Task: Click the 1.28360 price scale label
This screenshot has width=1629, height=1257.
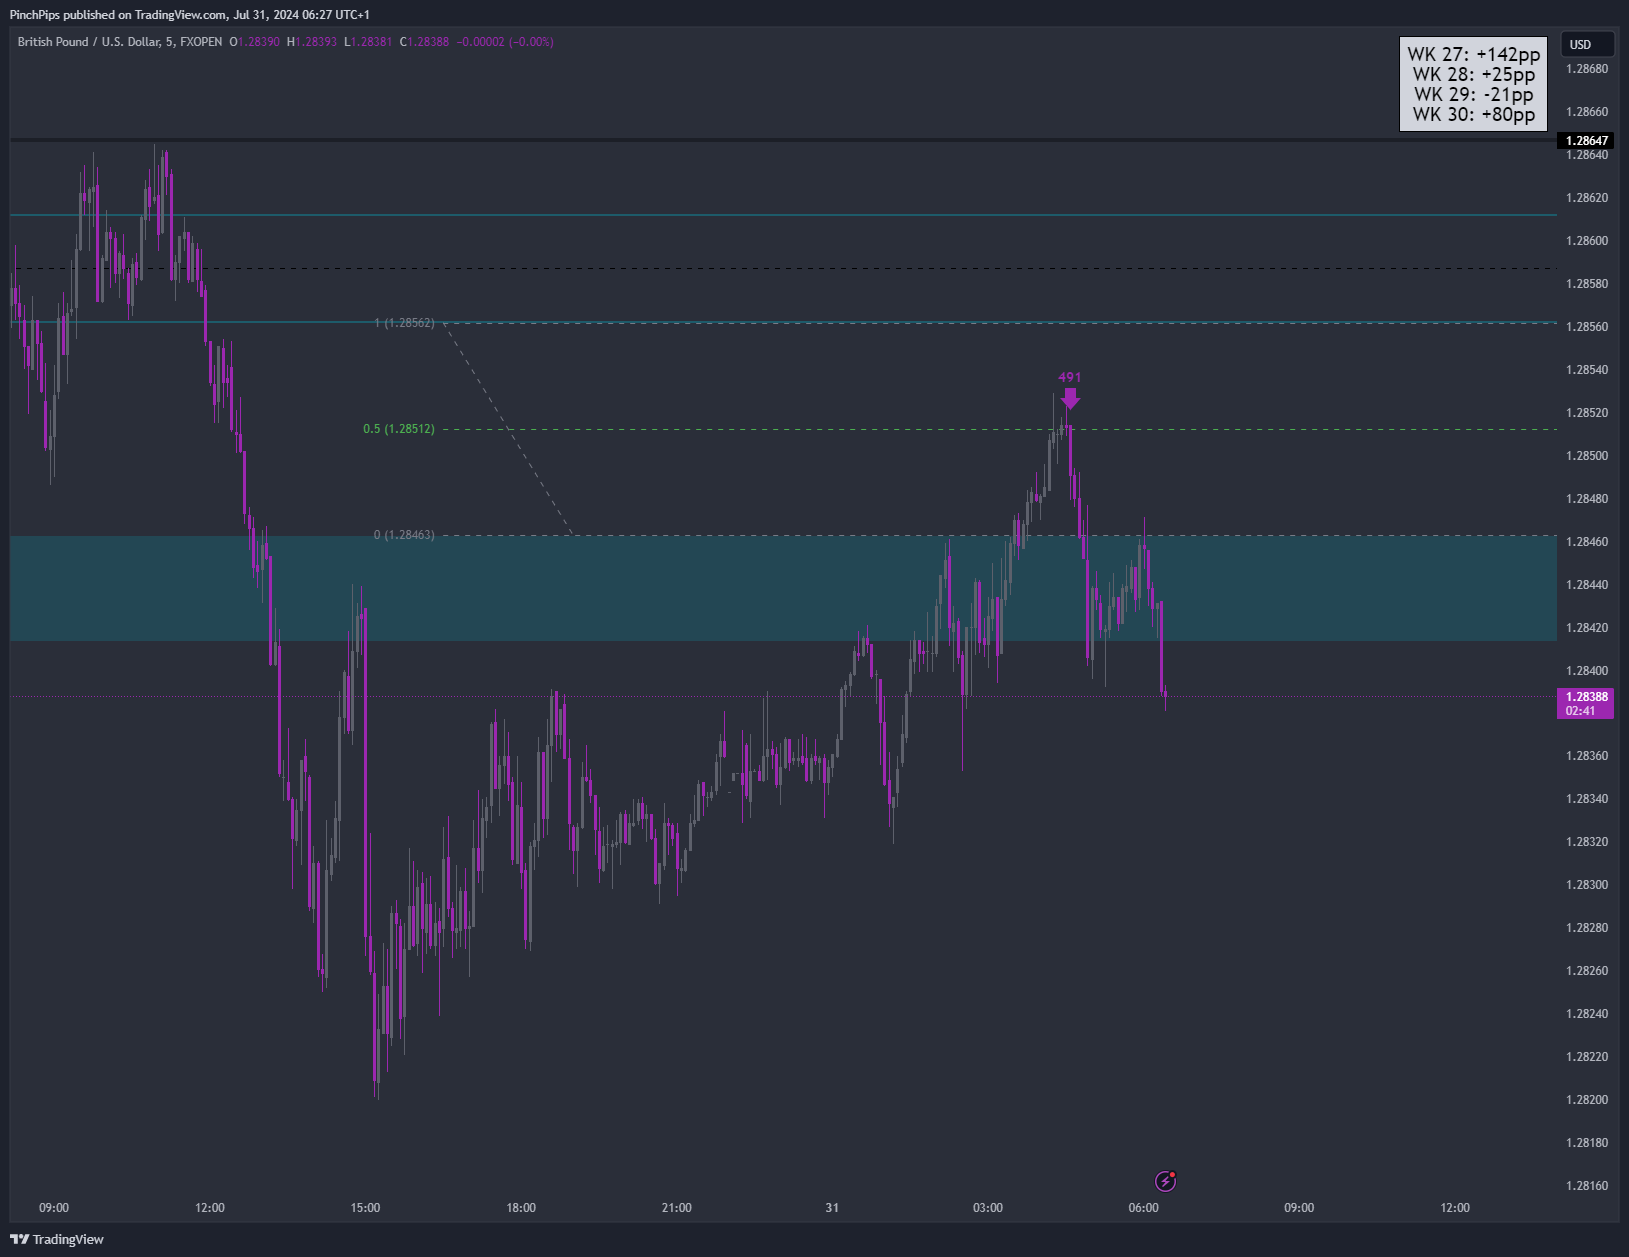Action: (x=1587, y=756)
